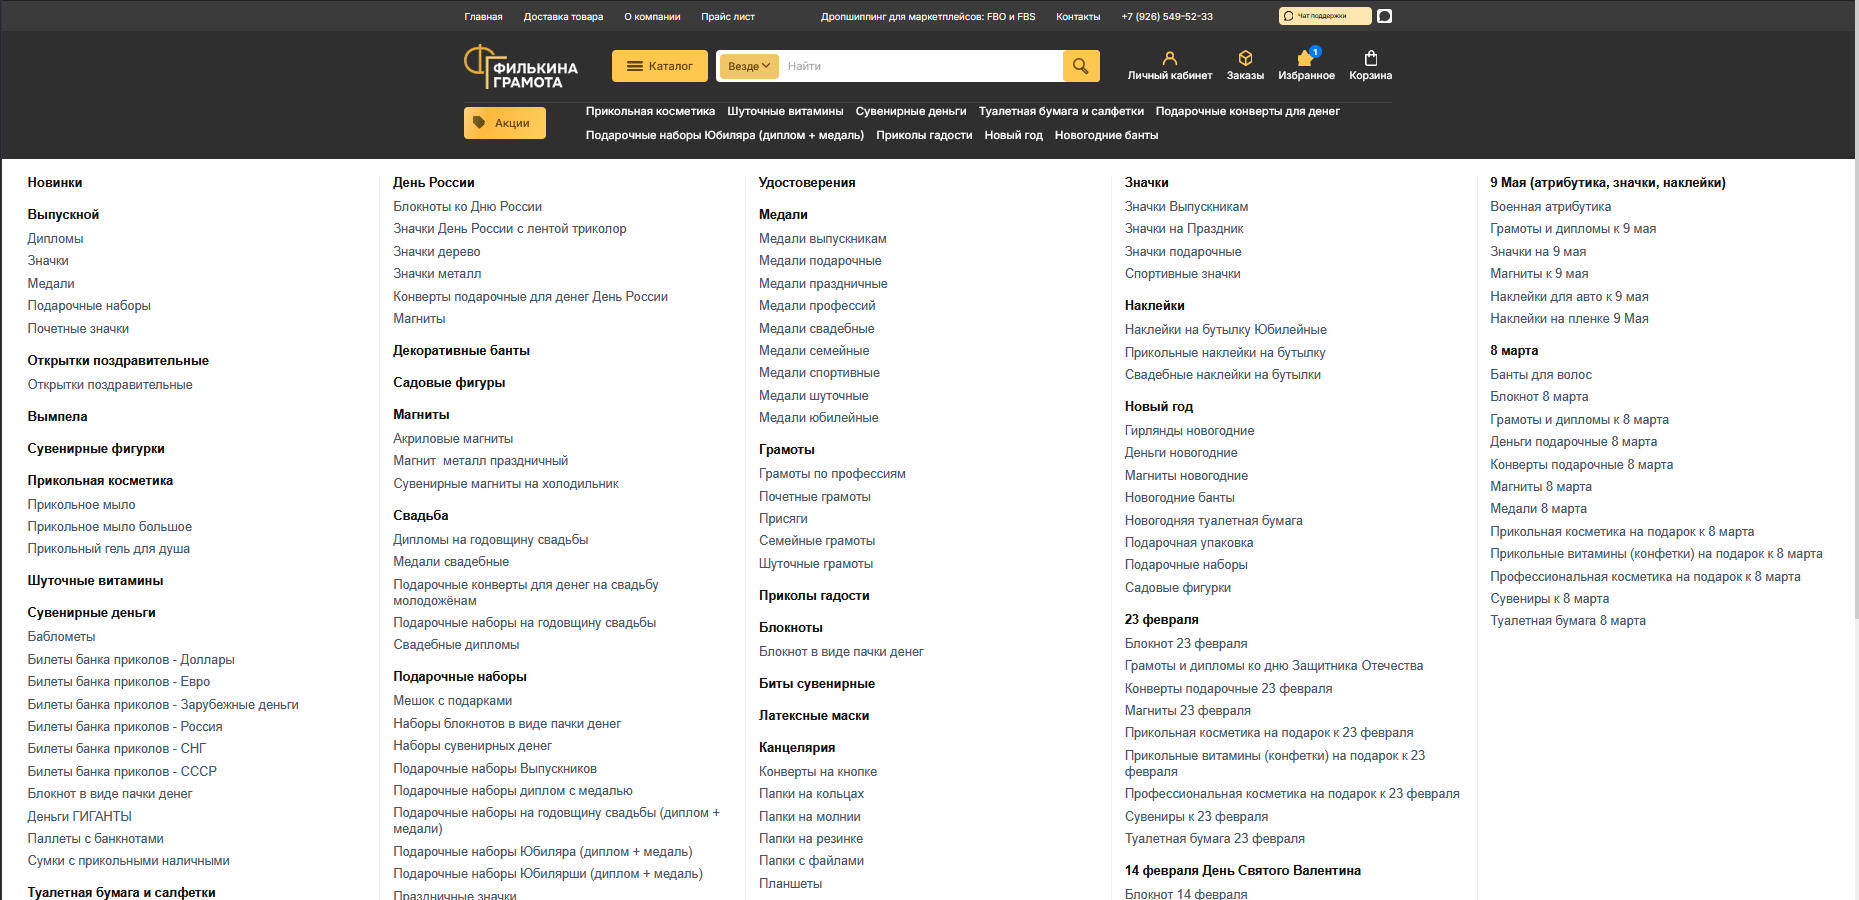The height and width of the screenshot is (900, 1859).
Task: Open the Вымпела category heading
Action: [x=57, y=417]
